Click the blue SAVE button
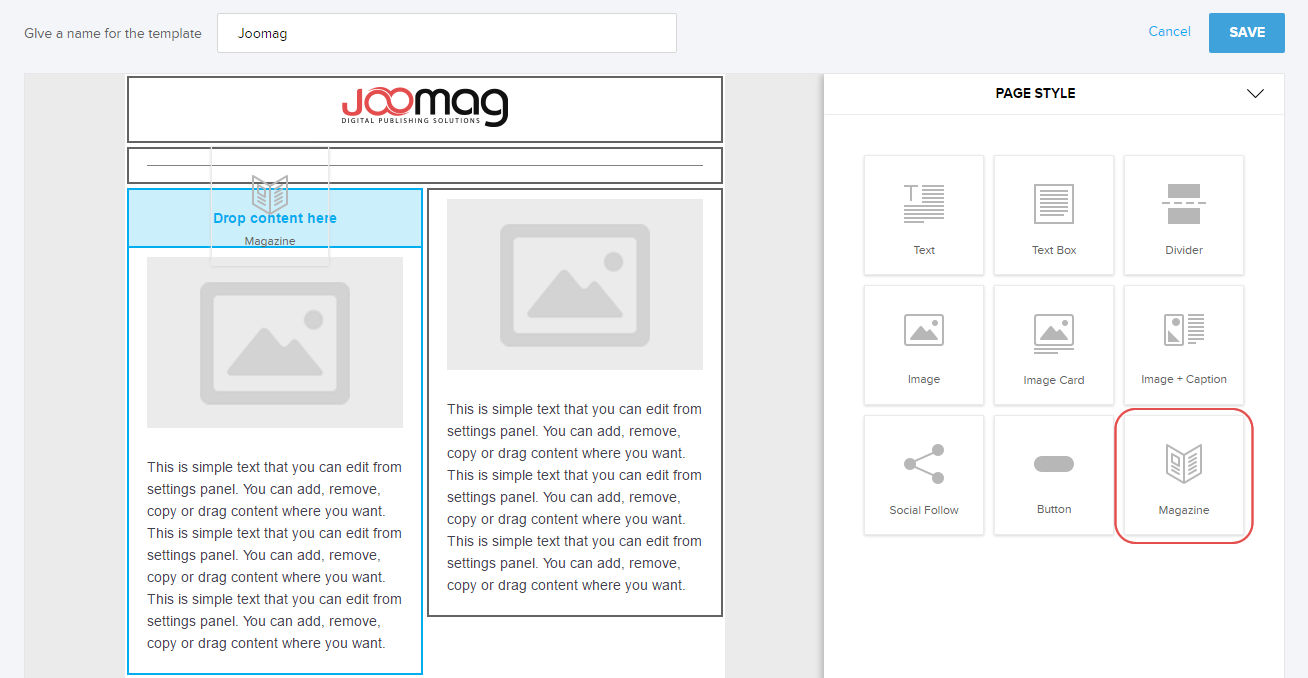Screen dimensions: 1308x678 (1246, 32)
